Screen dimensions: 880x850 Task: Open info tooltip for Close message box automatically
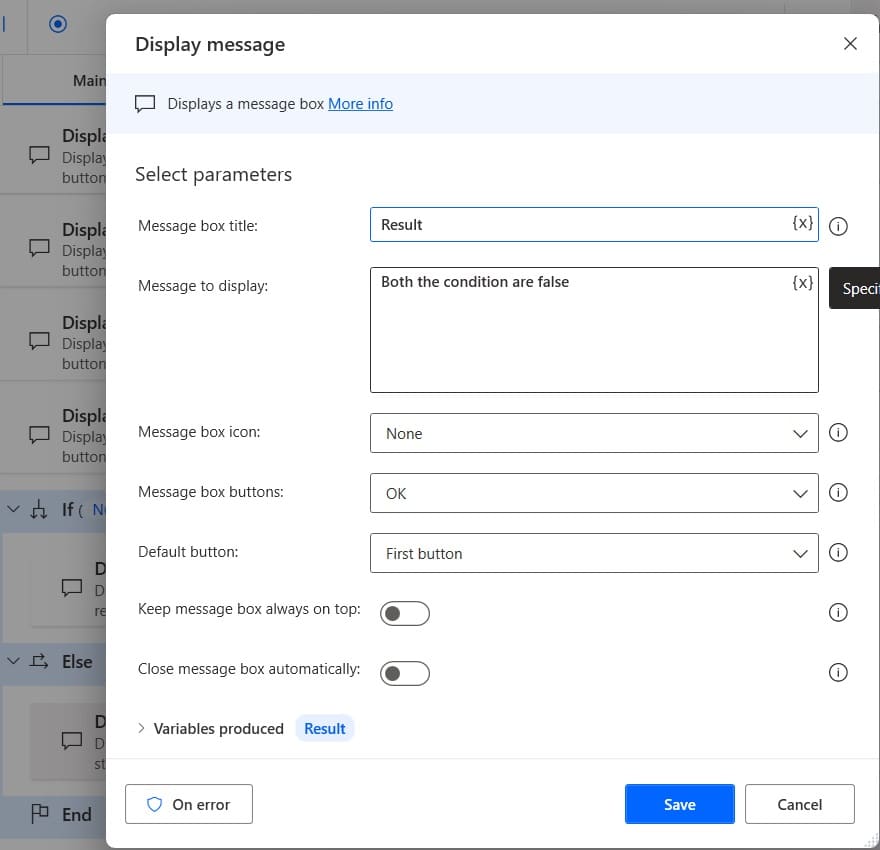point(838,672)
